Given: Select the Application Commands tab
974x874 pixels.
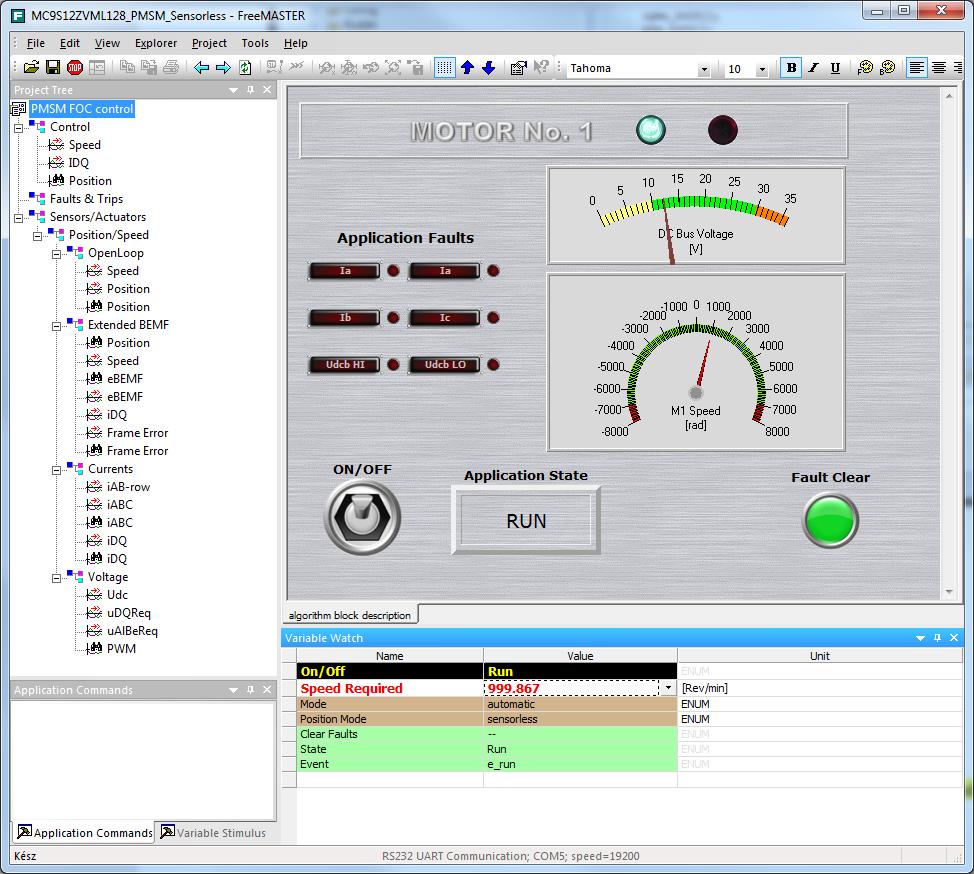Looking at the screenshot, I should click(85, 832).
